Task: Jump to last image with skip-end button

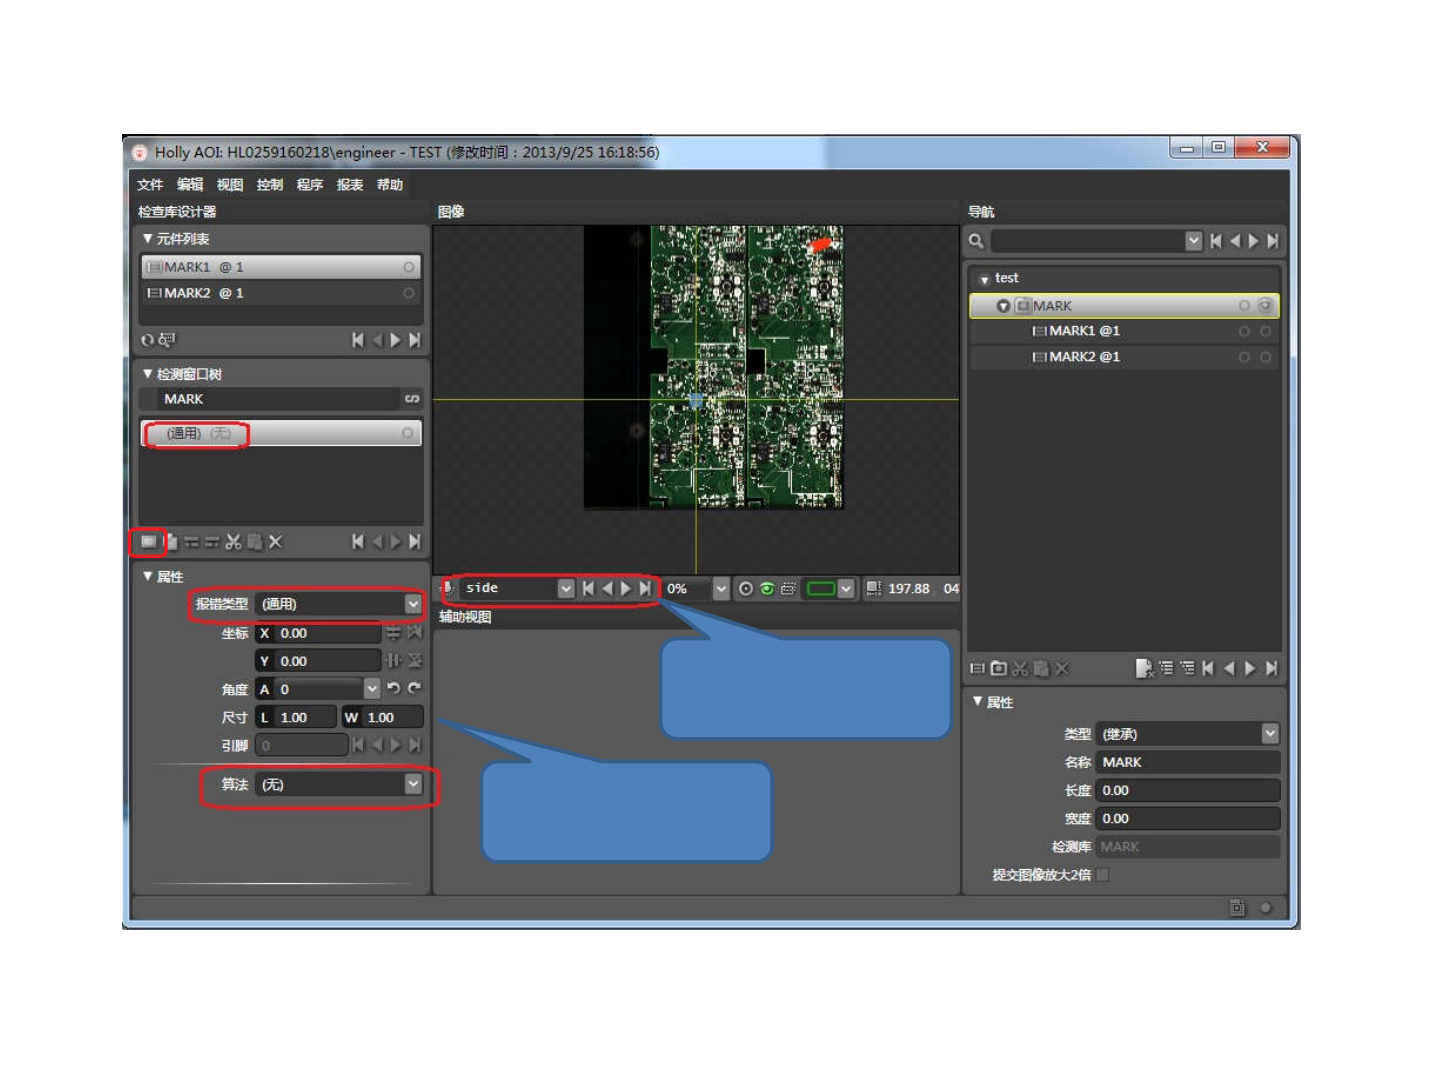Action: [645, 589]
